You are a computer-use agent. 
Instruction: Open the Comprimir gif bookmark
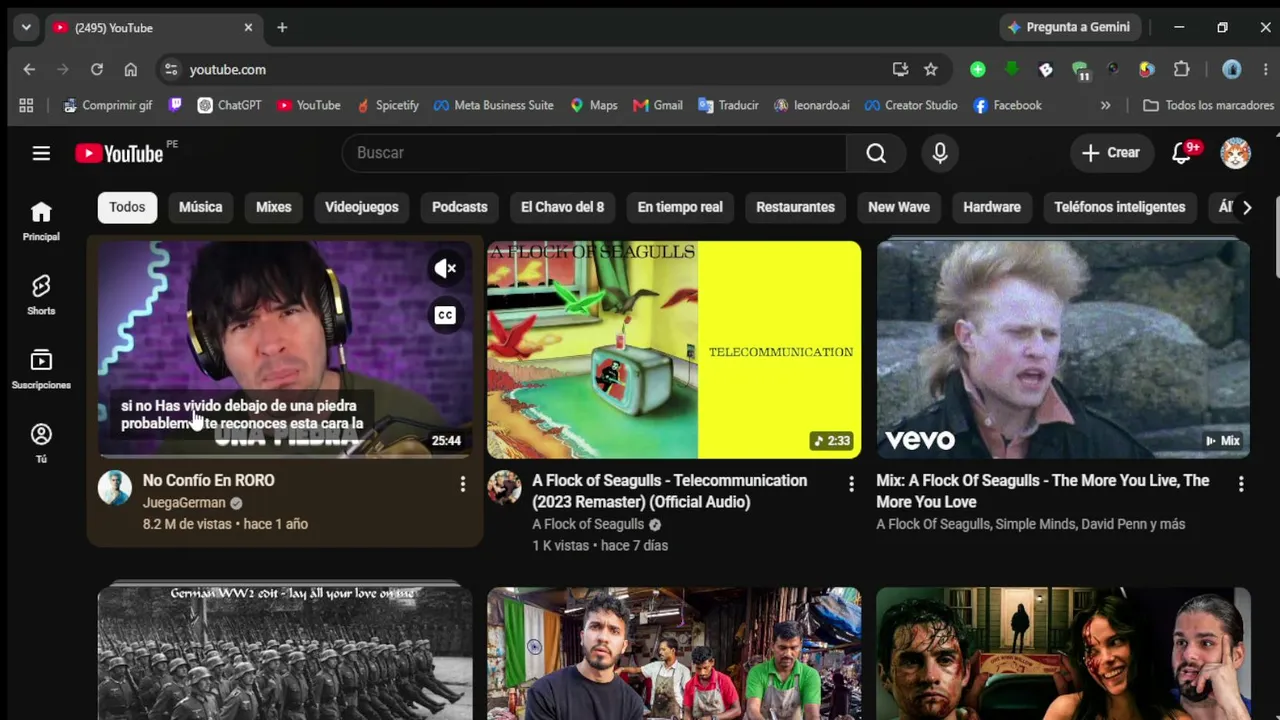[x=108, y=105]
